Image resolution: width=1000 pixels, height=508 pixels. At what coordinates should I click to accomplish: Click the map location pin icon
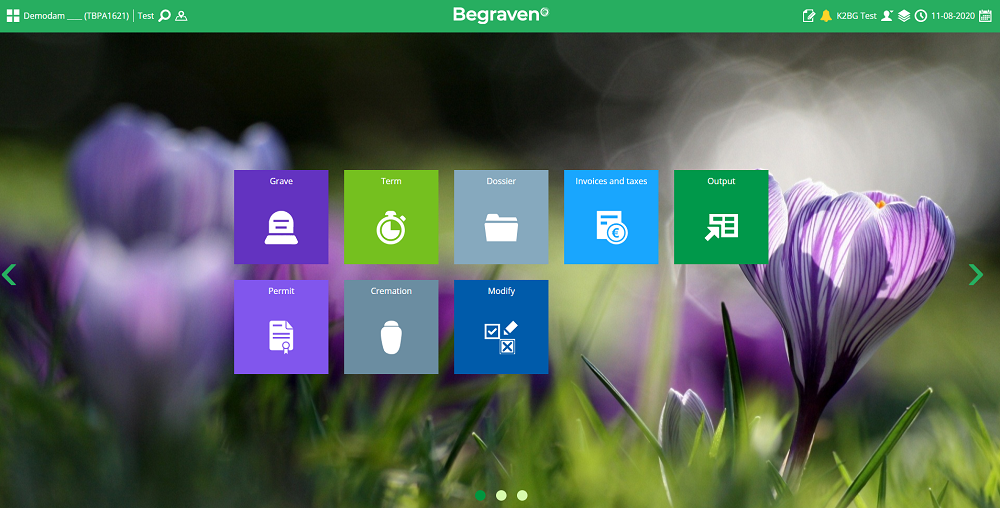pos(181,16)
